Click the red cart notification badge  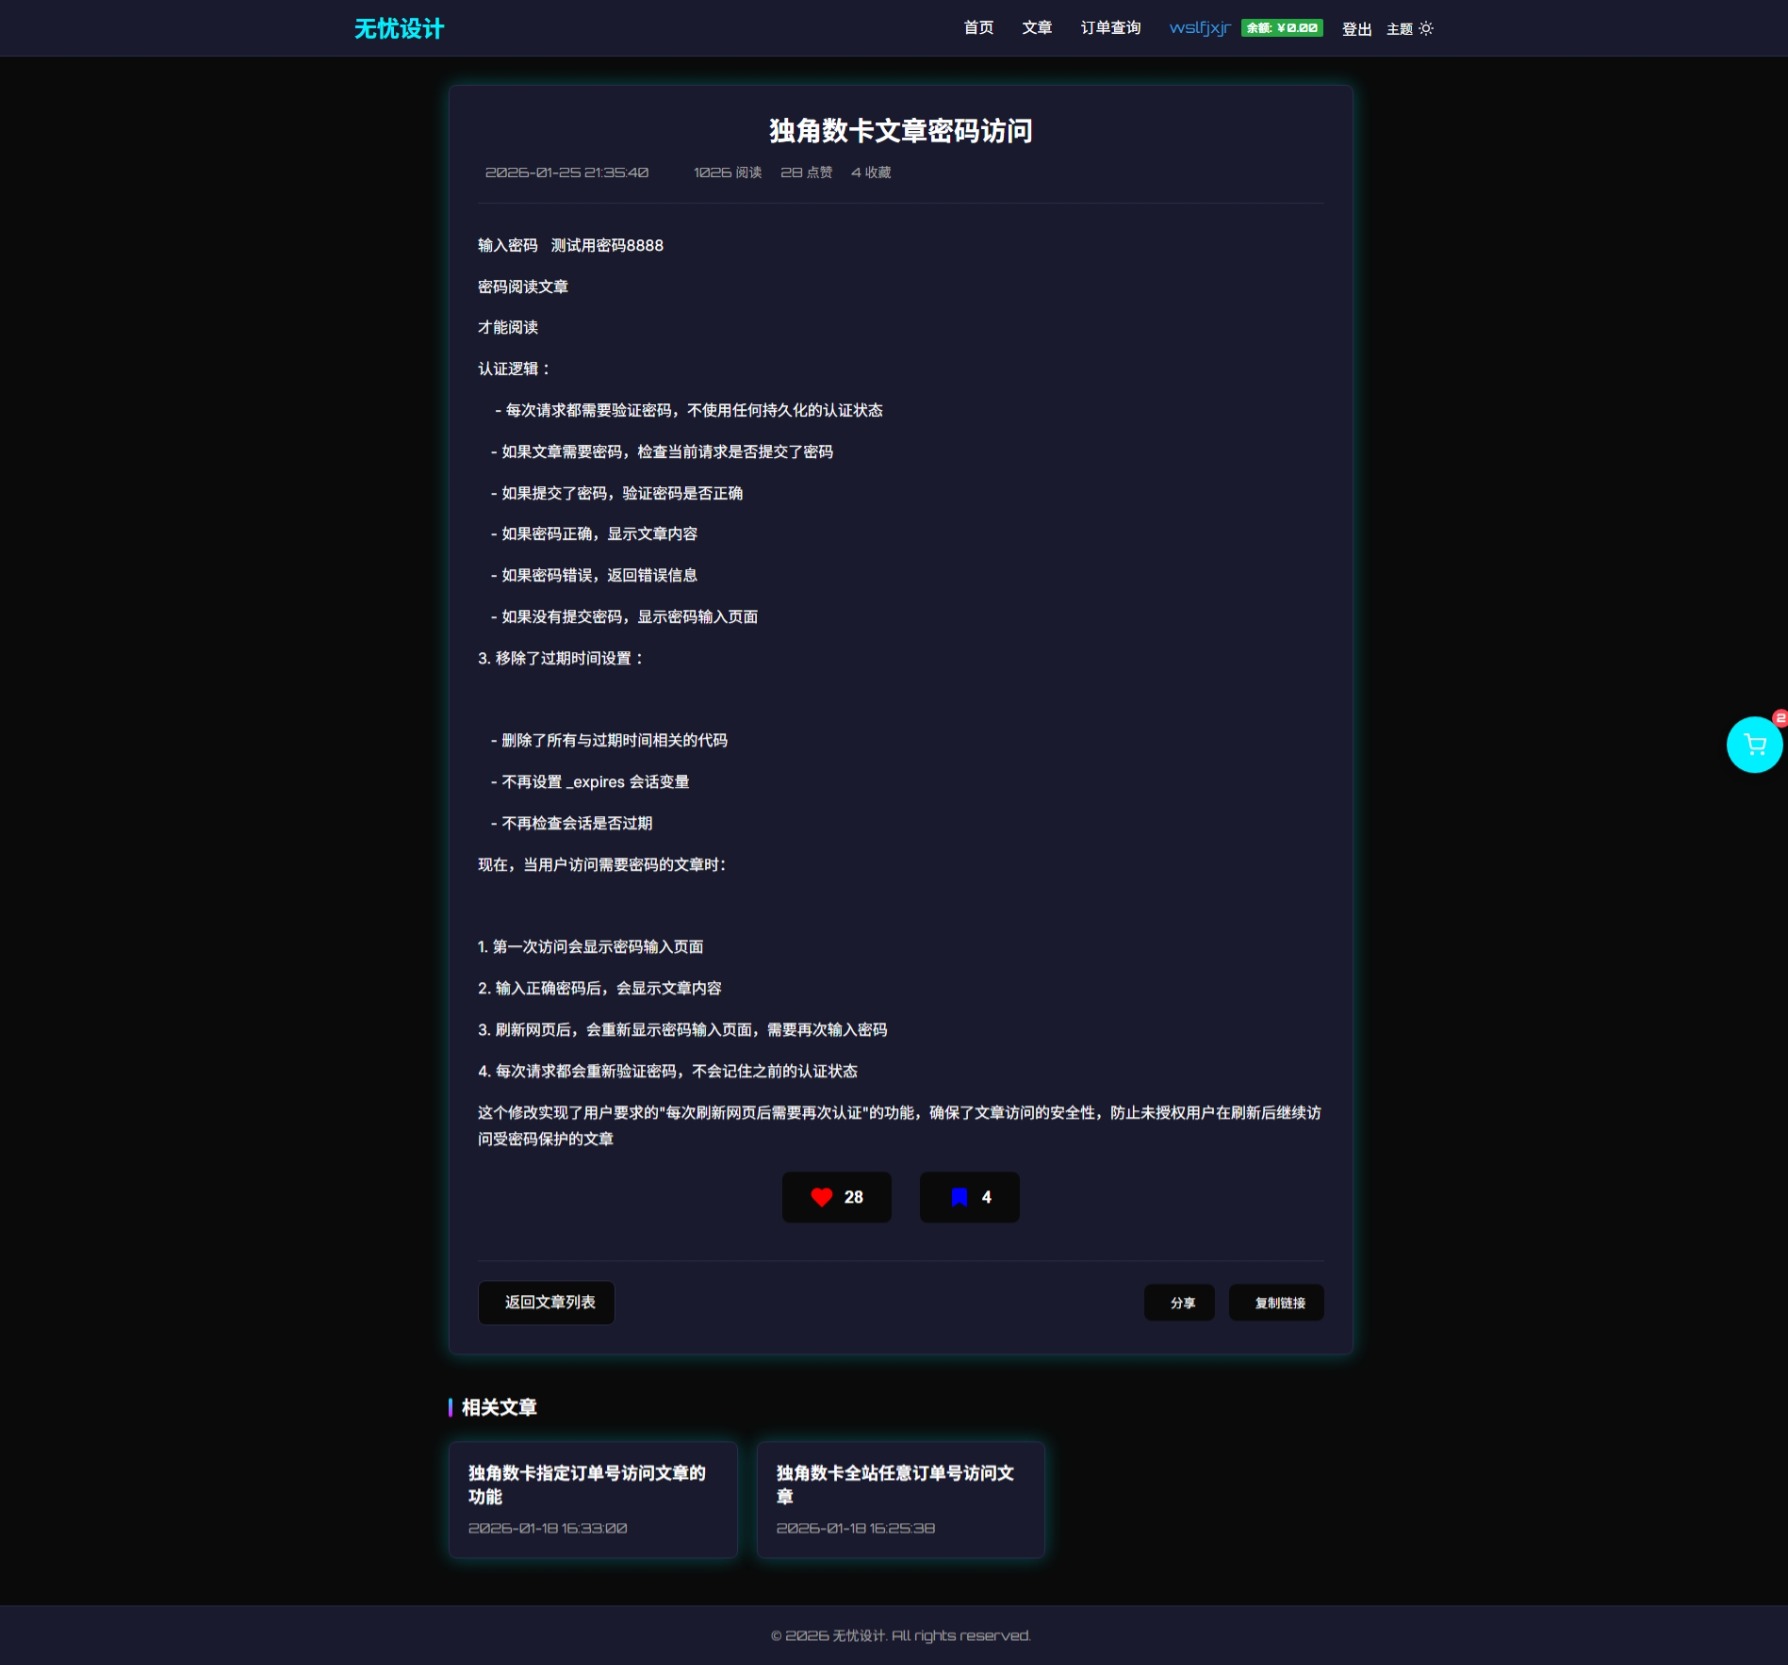coord(1779,718)
